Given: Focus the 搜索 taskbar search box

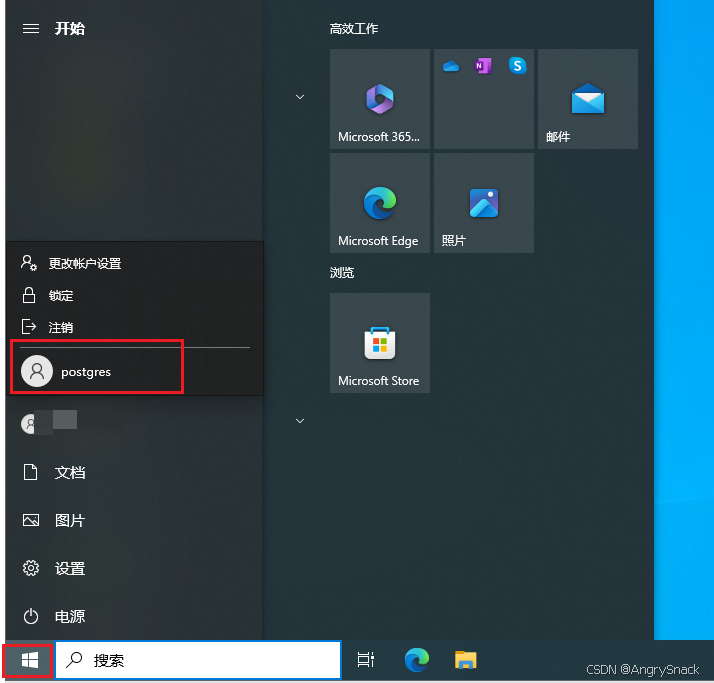Looking at the screenshot, I should pyautogui.click(x=199, y=660).
